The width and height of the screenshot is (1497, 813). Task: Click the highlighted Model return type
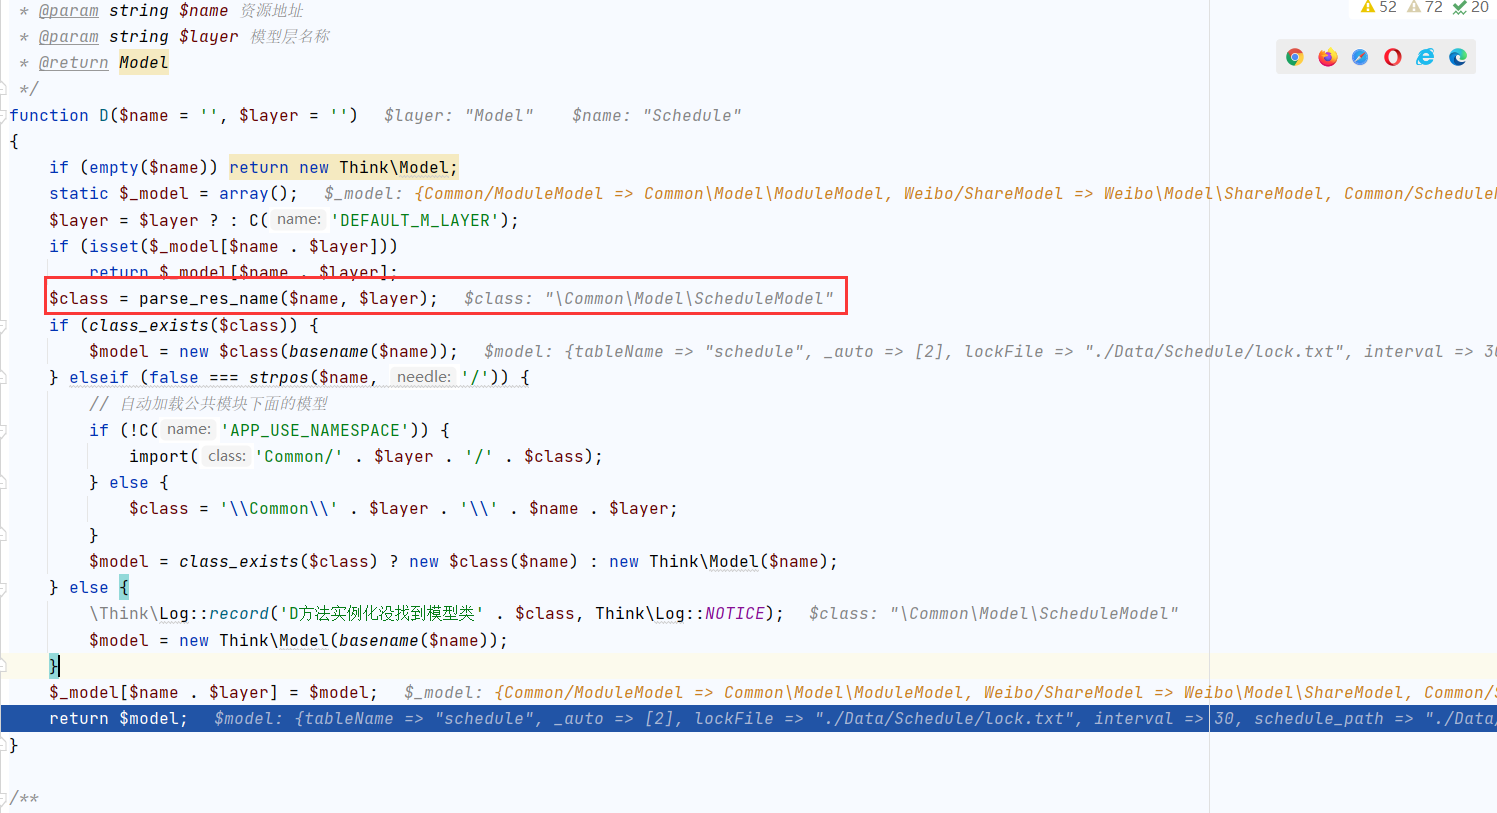144,62
